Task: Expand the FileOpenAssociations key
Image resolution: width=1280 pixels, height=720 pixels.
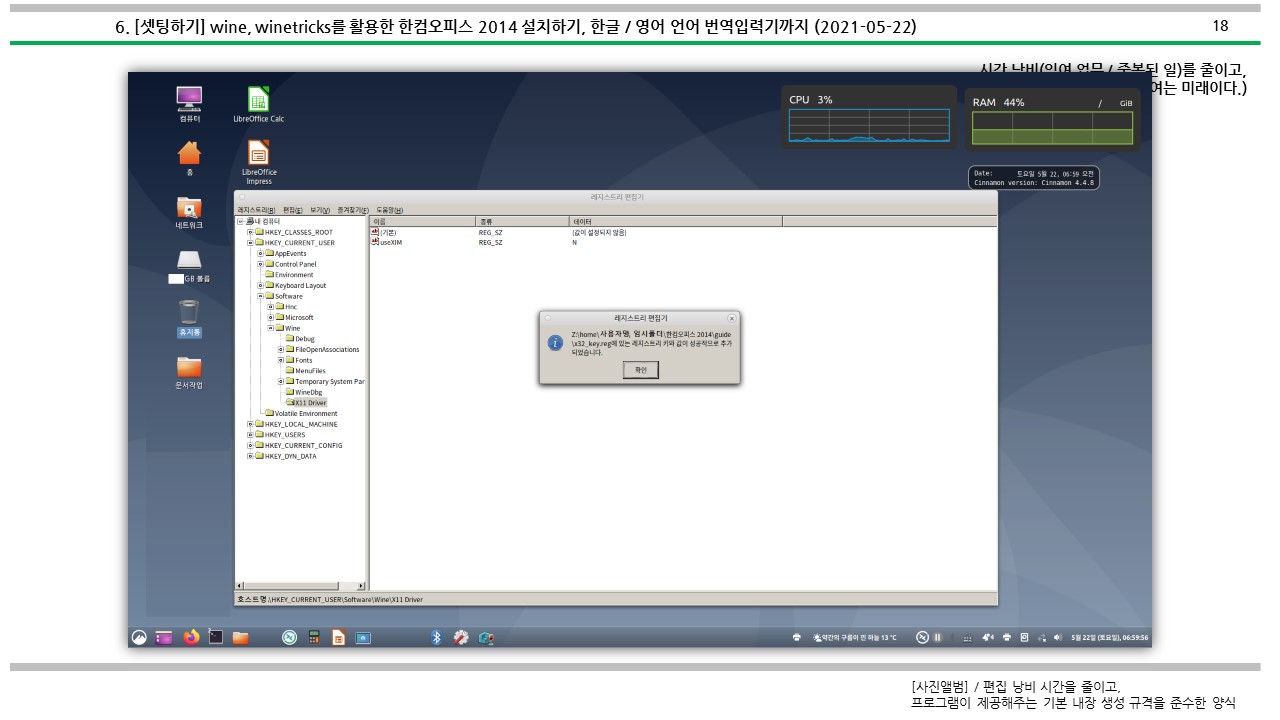Action: [280, 350]
